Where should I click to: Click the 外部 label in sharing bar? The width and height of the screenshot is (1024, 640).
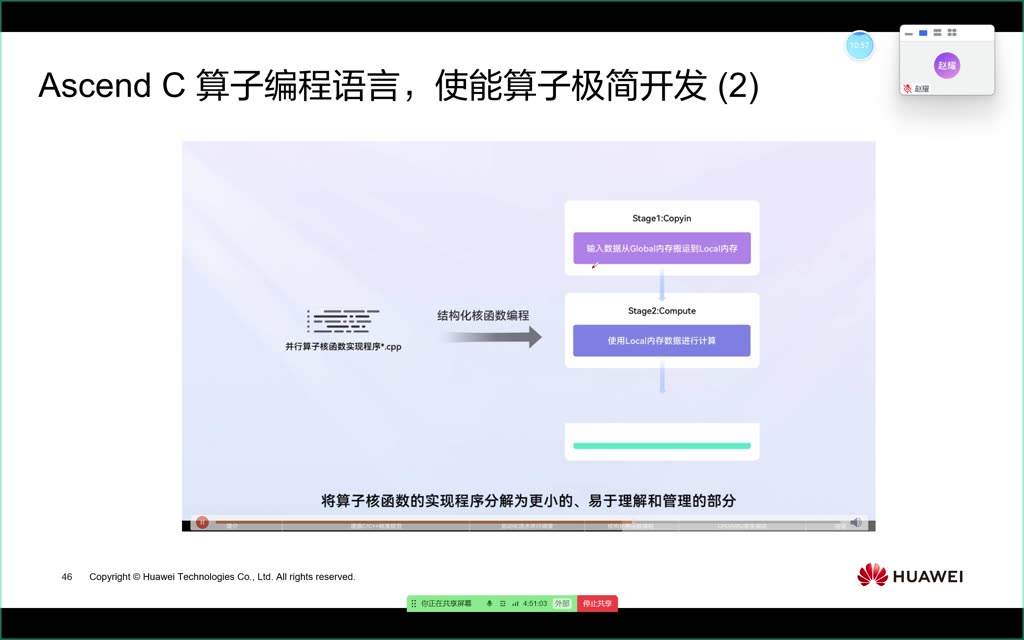[x=562, y=603]
